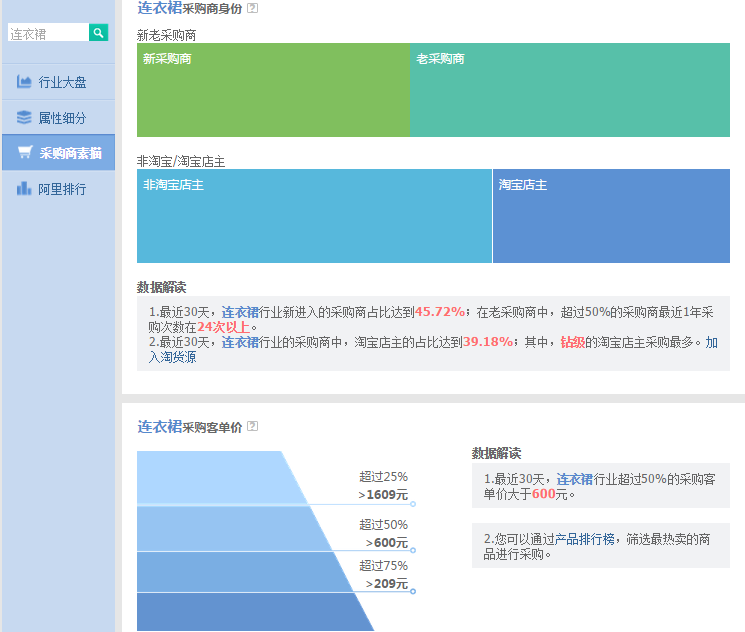This screenshot has height=632, width=745.
Task: Click the red 钻级 link
Action: click(x=572, y=342)
